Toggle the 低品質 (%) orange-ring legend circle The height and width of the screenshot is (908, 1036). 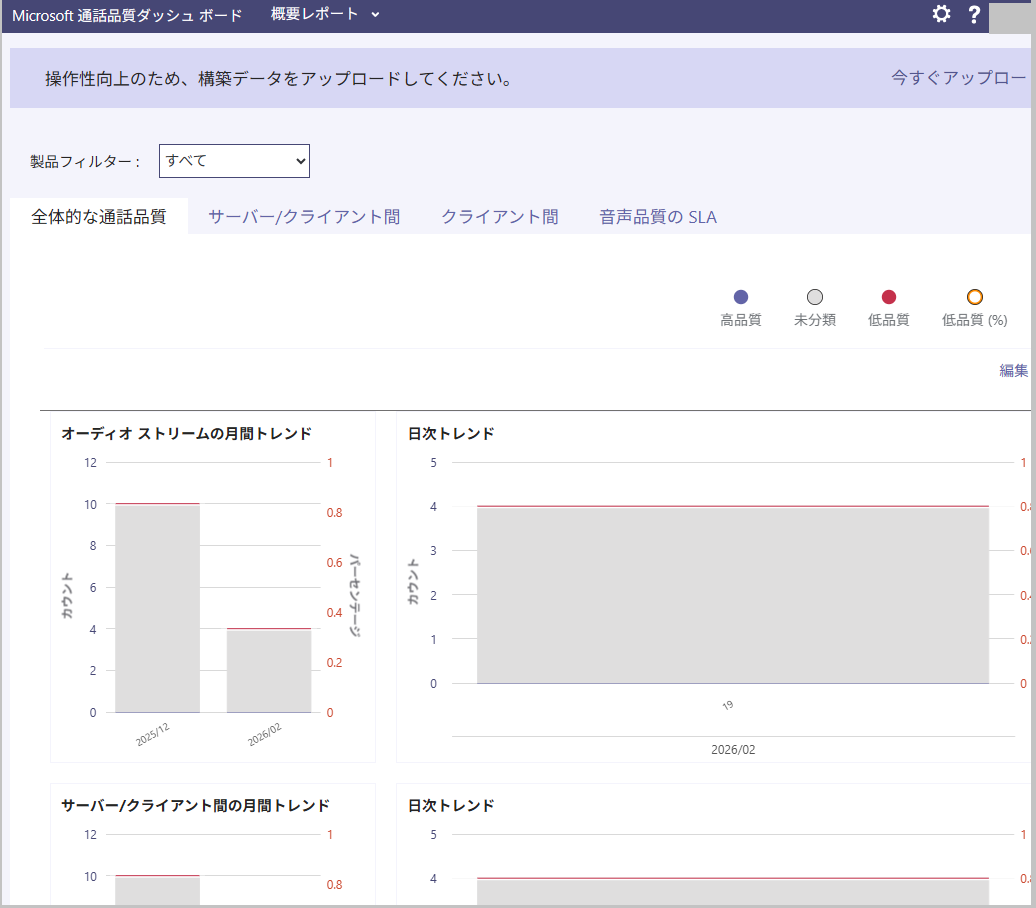tap(975, 297)
